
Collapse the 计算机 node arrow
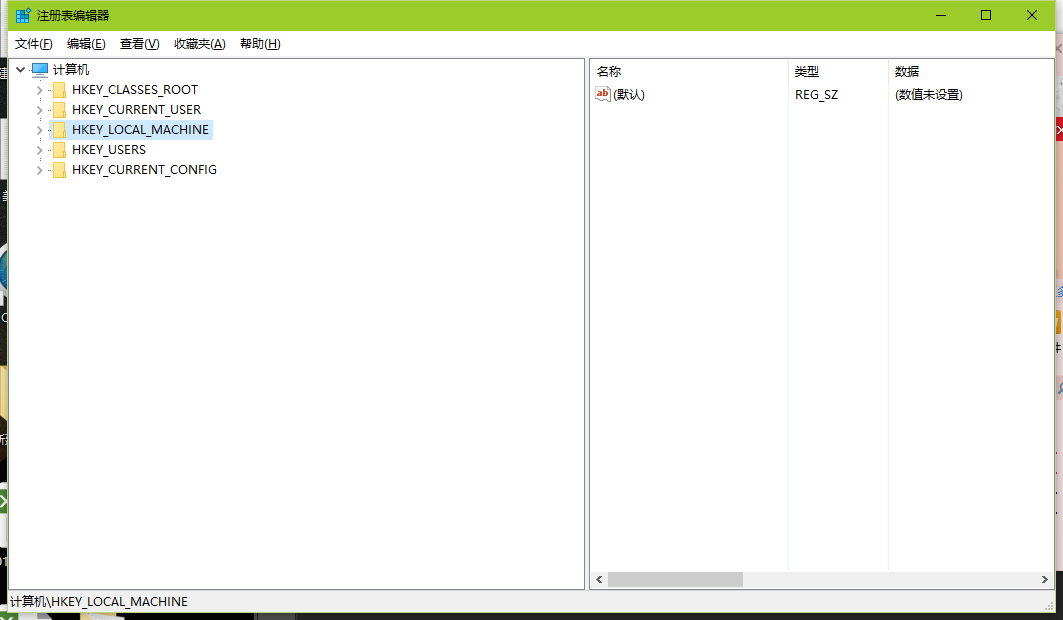[x=20, y=69]
